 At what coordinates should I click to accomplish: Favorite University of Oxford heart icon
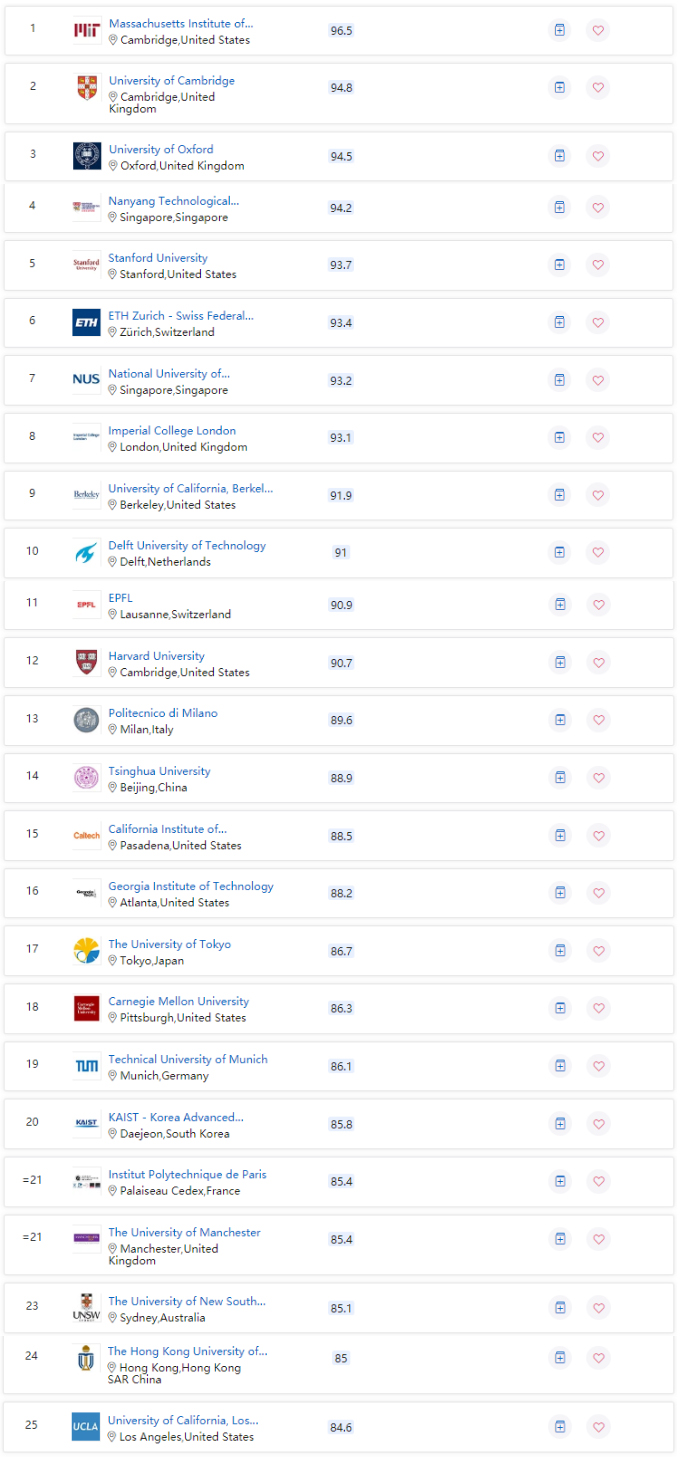point(598,156)
